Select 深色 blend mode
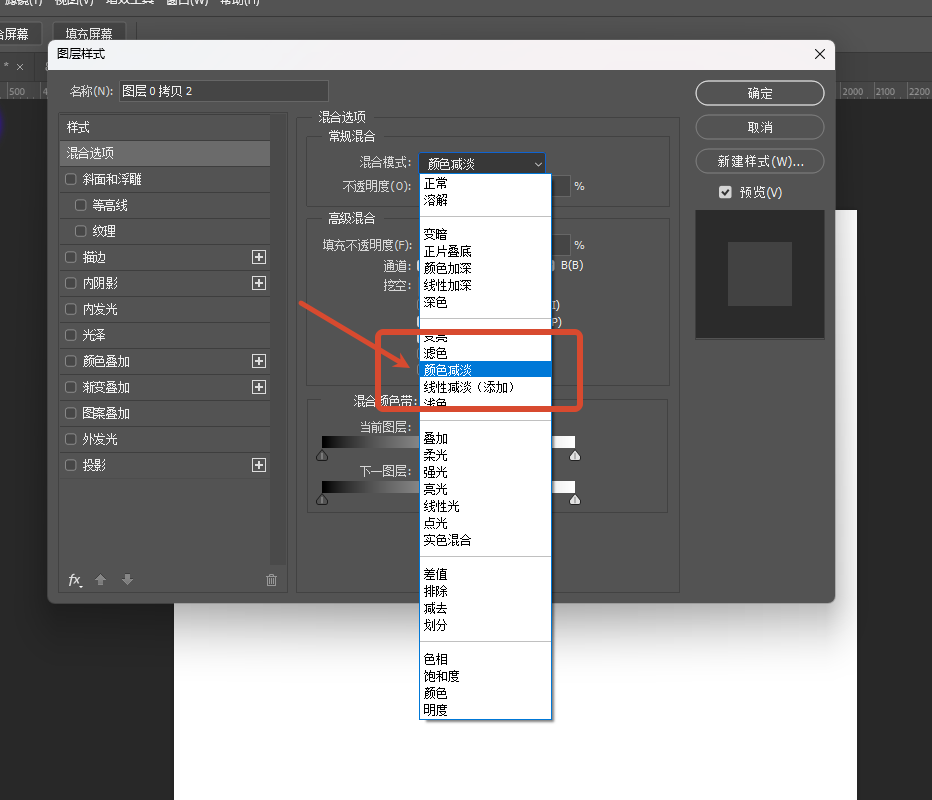The image size is (932, 800). pyautogui.click(x=486, y=303)
